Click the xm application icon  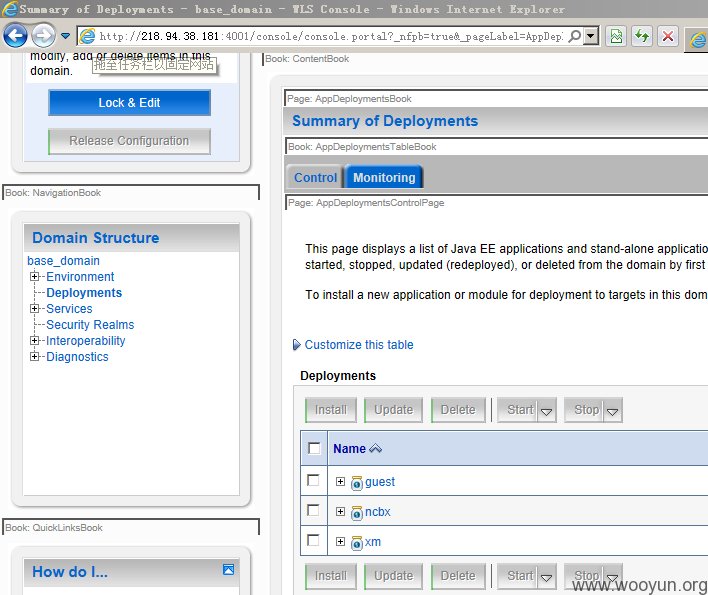click(357, 543)
